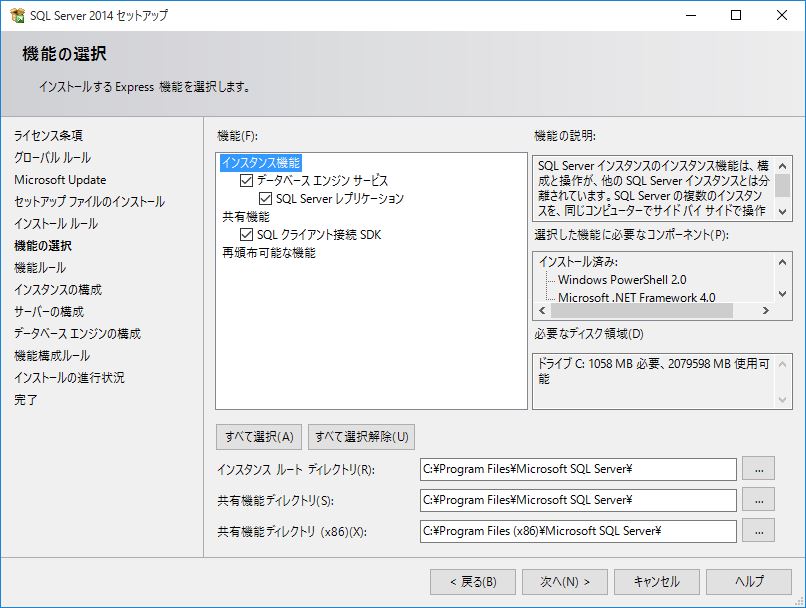Click left arrow of components horizontal scrollbar
This screenshot has height=608, width=806.
(x=542, y=310)
